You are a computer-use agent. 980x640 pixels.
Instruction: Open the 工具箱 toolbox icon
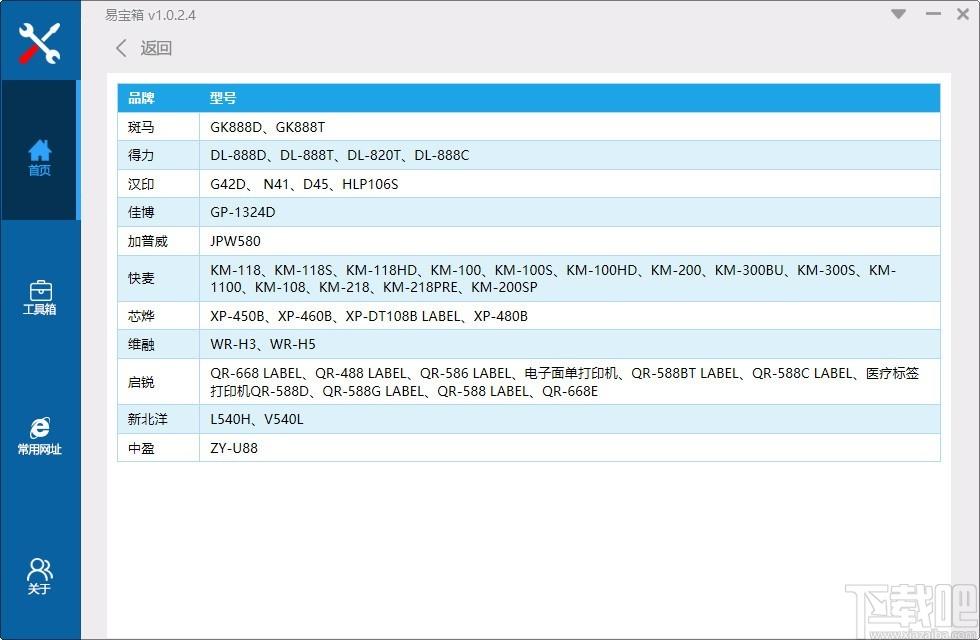(39, 298)
